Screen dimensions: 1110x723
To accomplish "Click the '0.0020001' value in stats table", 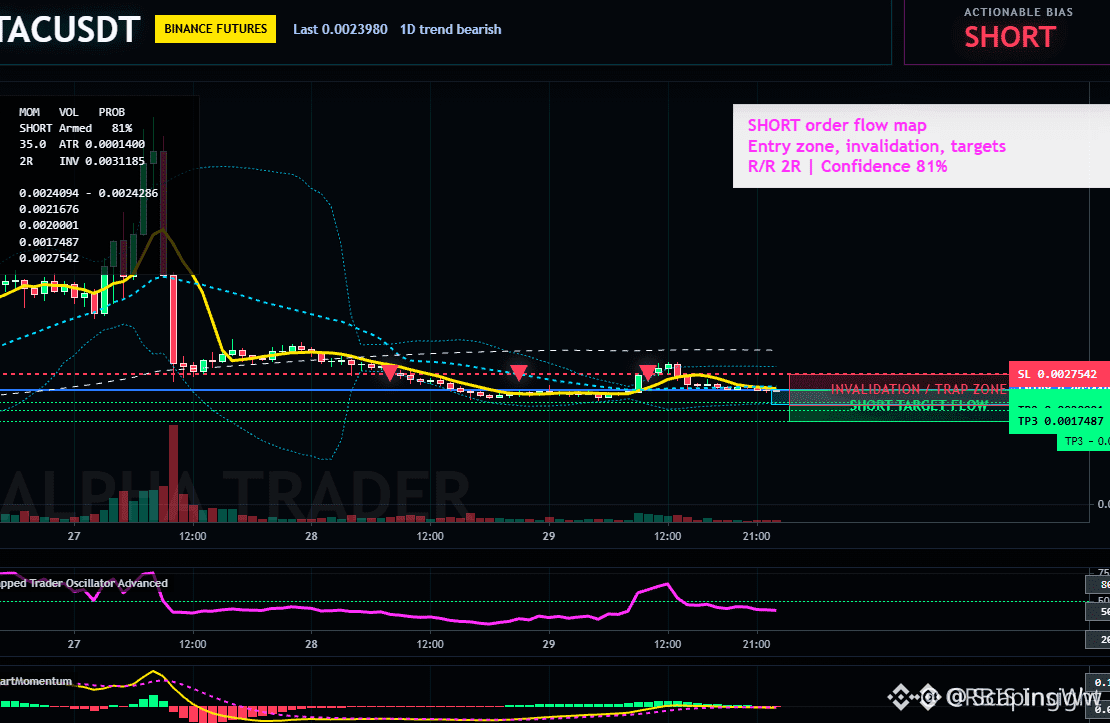I will coord(49,225).
